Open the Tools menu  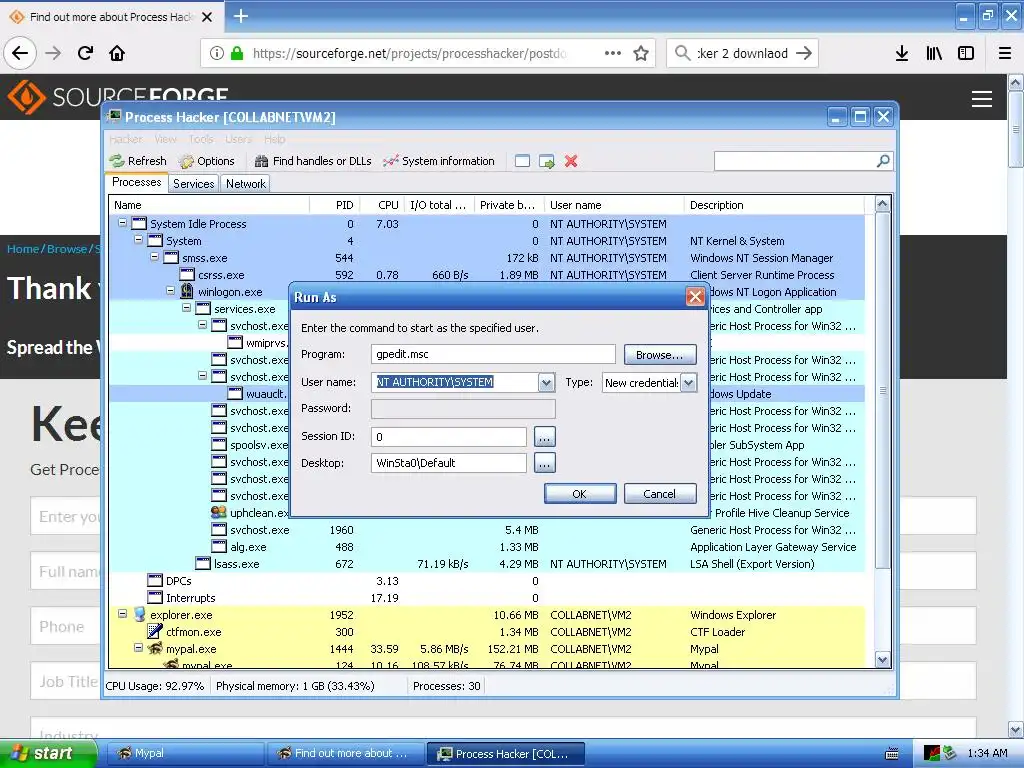201,139
